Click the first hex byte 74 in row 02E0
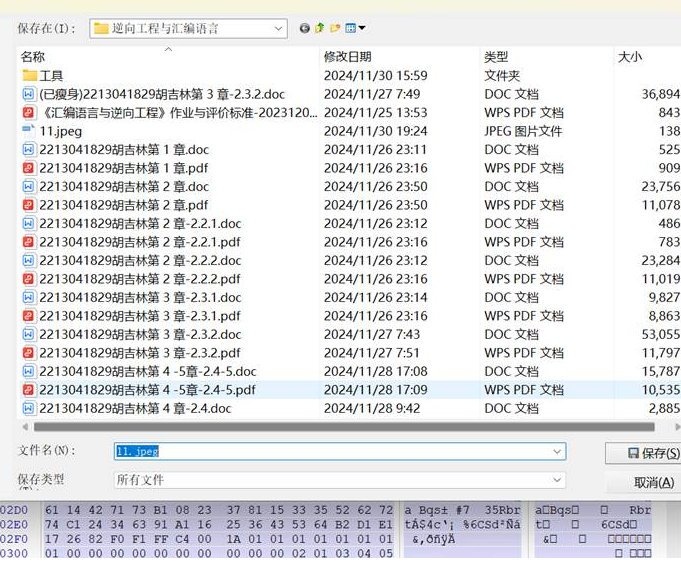 (x=51, y=525)
